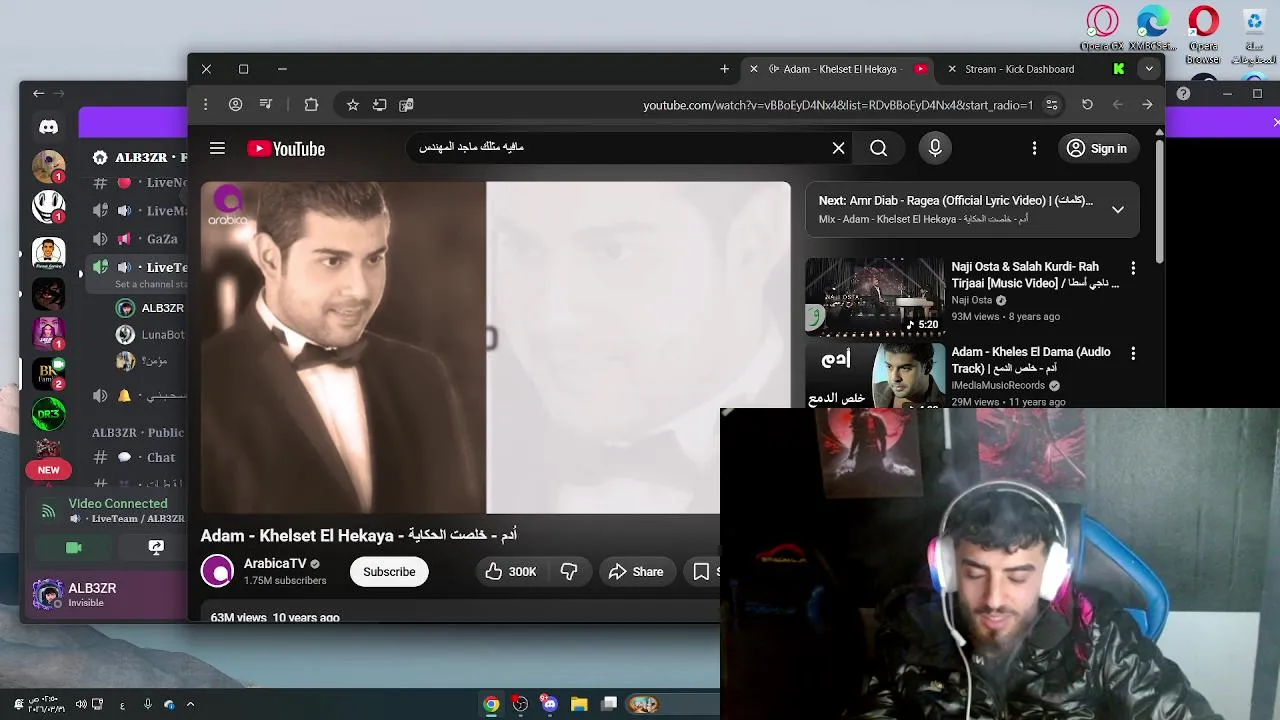Toggle Discord camera video button
This screenshot has height=720, width=1280.
pos(73,547)
